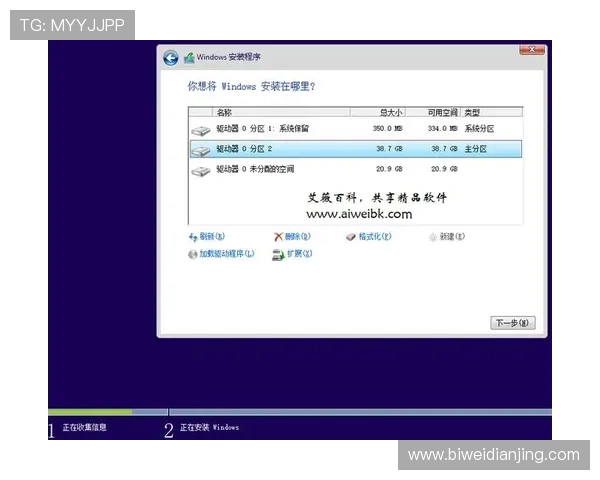The width and height of the screenshot is (600, 480).
Task: Click the 系统分区 type cell
Action: [479, 129]
